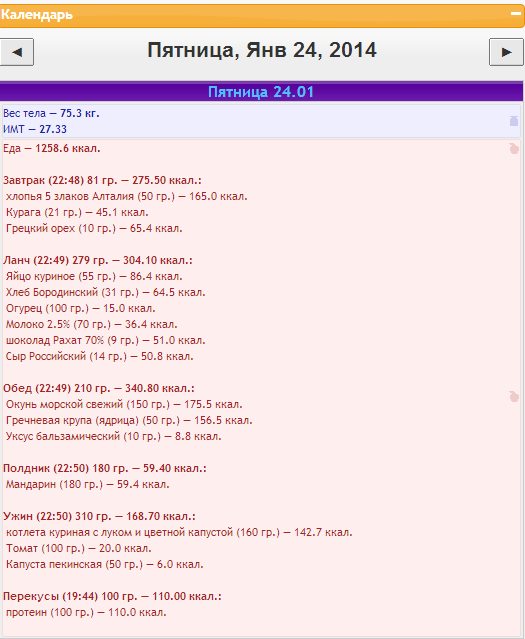Click apple icon beside Еда total

click(x=514, y=148)
